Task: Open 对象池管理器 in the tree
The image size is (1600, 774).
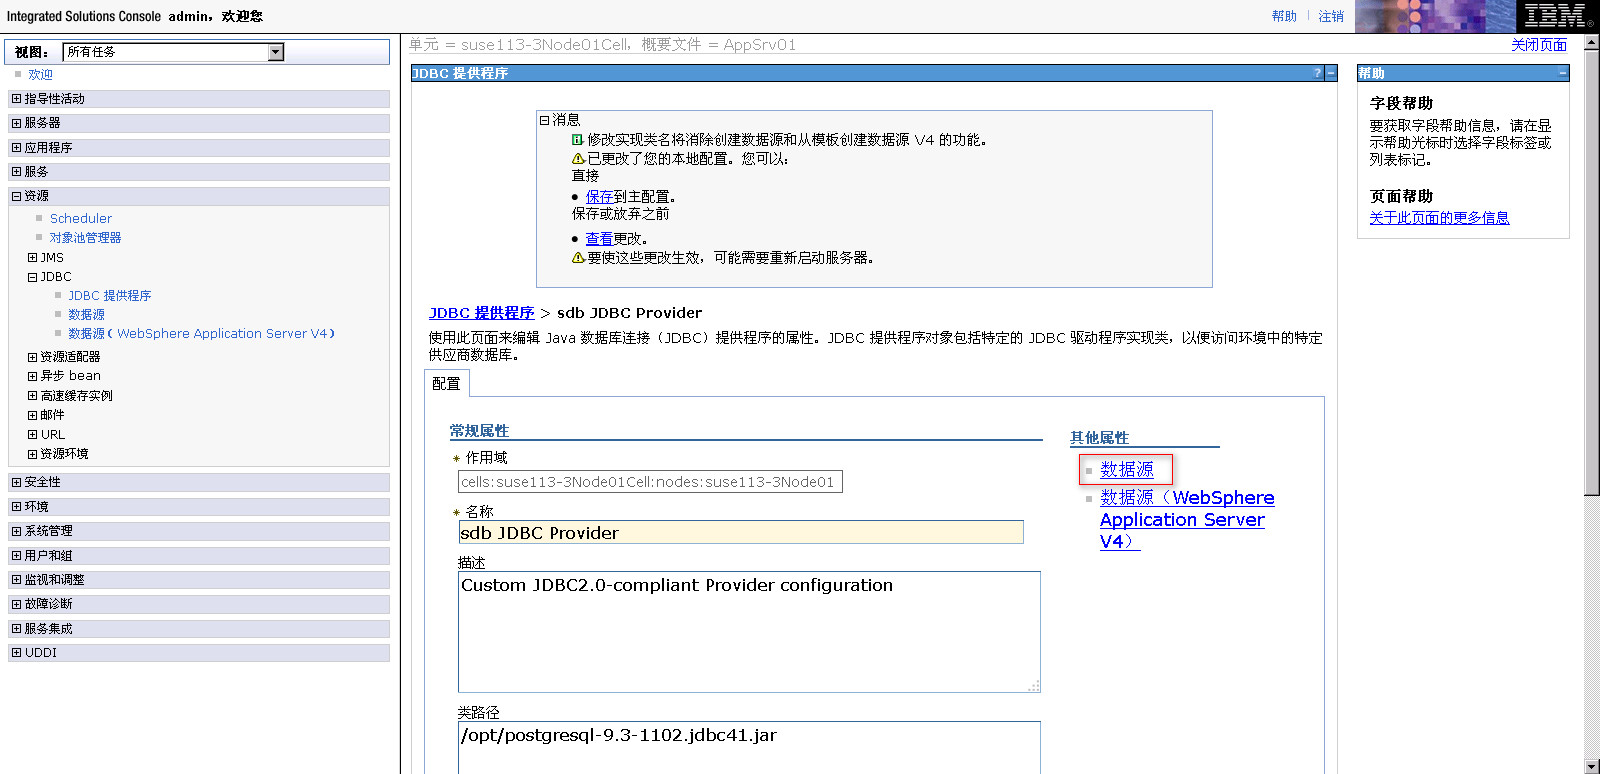Action: (86, 238)
